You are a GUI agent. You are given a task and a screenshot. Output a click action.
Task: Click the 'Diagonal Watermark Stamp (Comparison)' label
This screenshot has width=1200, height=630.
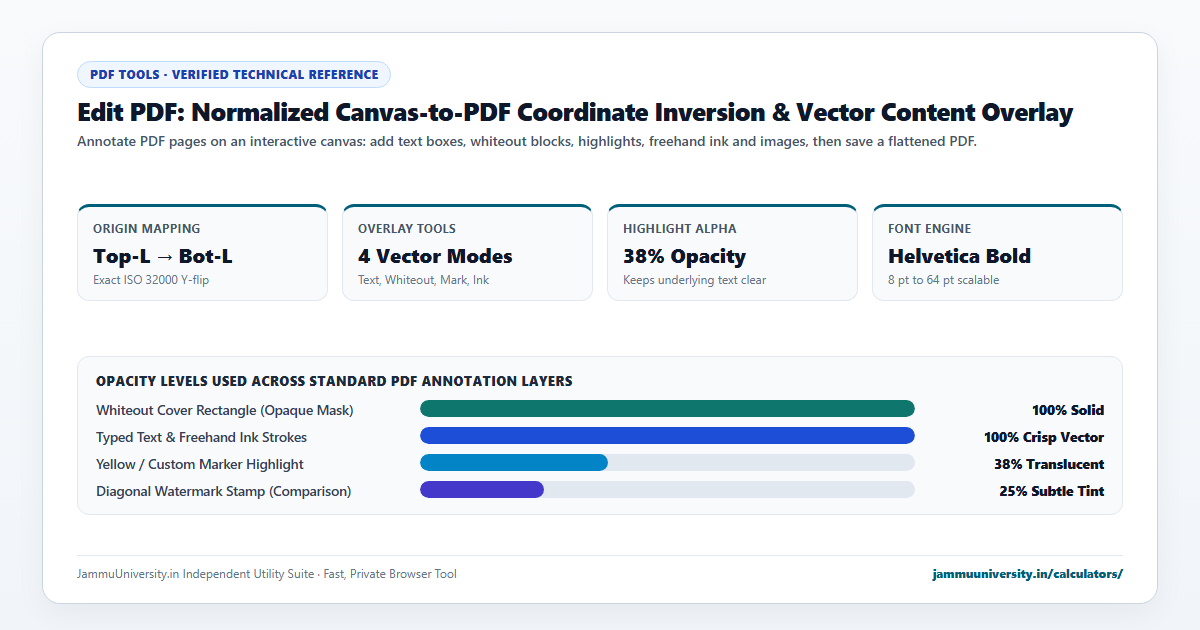coord(224,491)
